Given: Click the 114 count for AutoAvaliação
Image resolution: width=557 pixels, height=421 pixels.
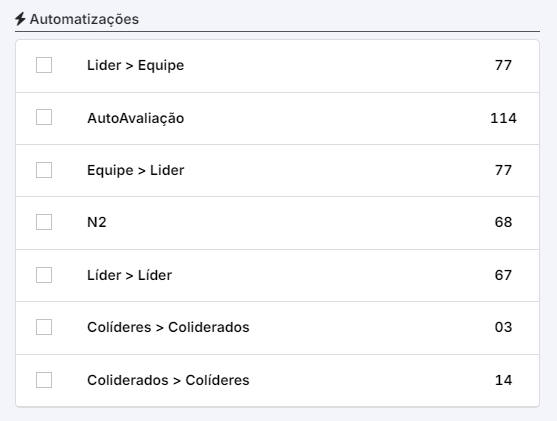Looking at the screenshot, I should click(503, 118).
